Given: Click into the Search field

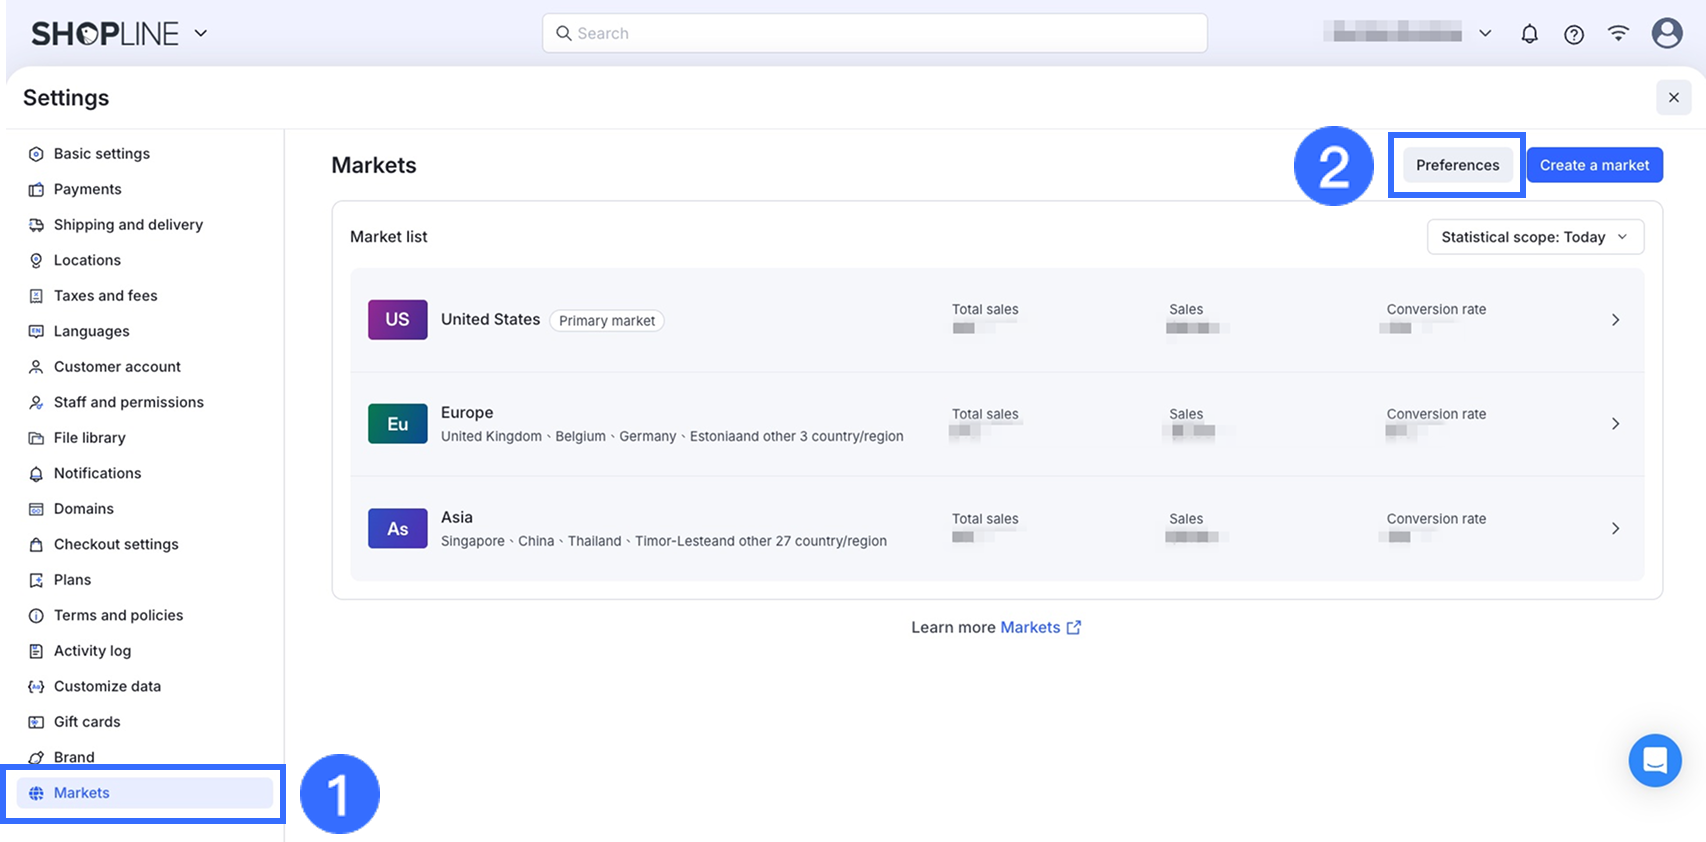Looking at the screenshot, I should (x=875, y=33).
